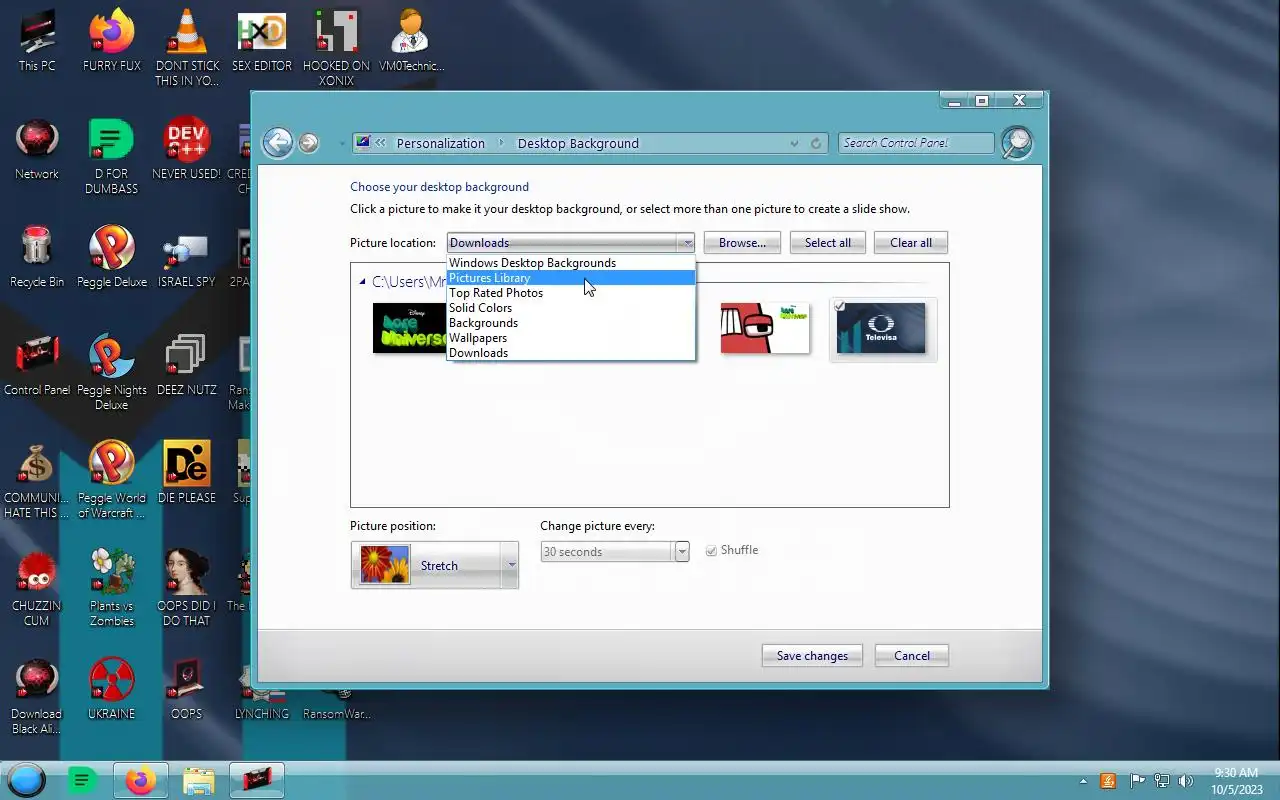Refresh the address bar location
The width and height of the screenshot is (1280, 800).
click(816, 143)
